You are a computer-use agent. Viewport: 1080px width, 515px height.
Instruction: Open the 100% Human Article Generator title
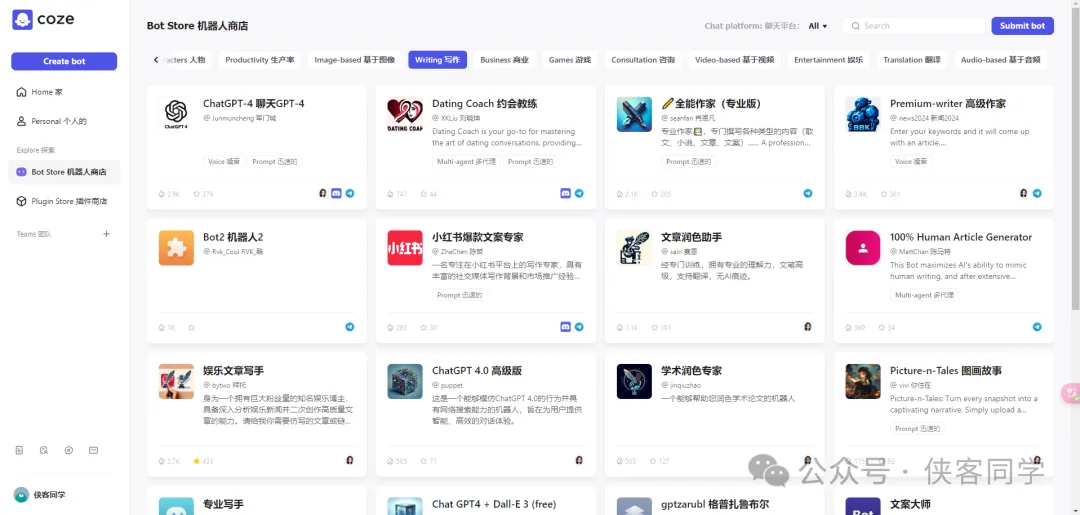pos(961,237)
